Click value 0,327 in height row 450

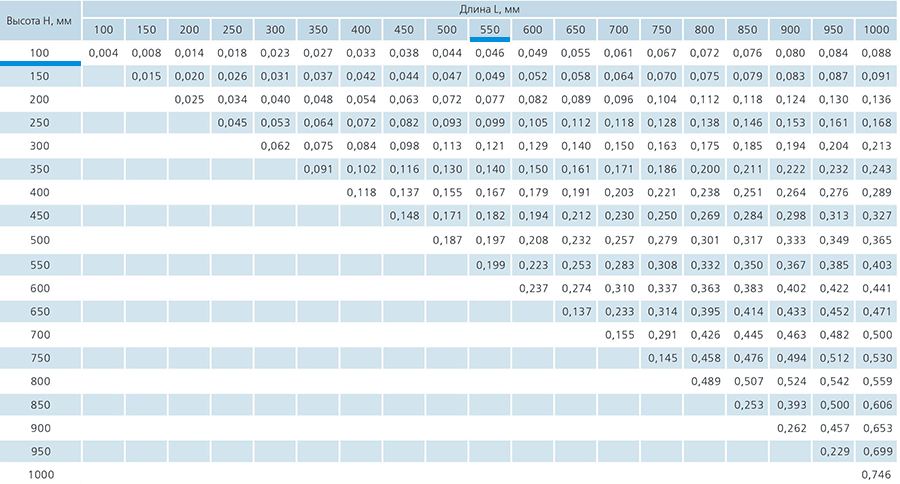876,216
